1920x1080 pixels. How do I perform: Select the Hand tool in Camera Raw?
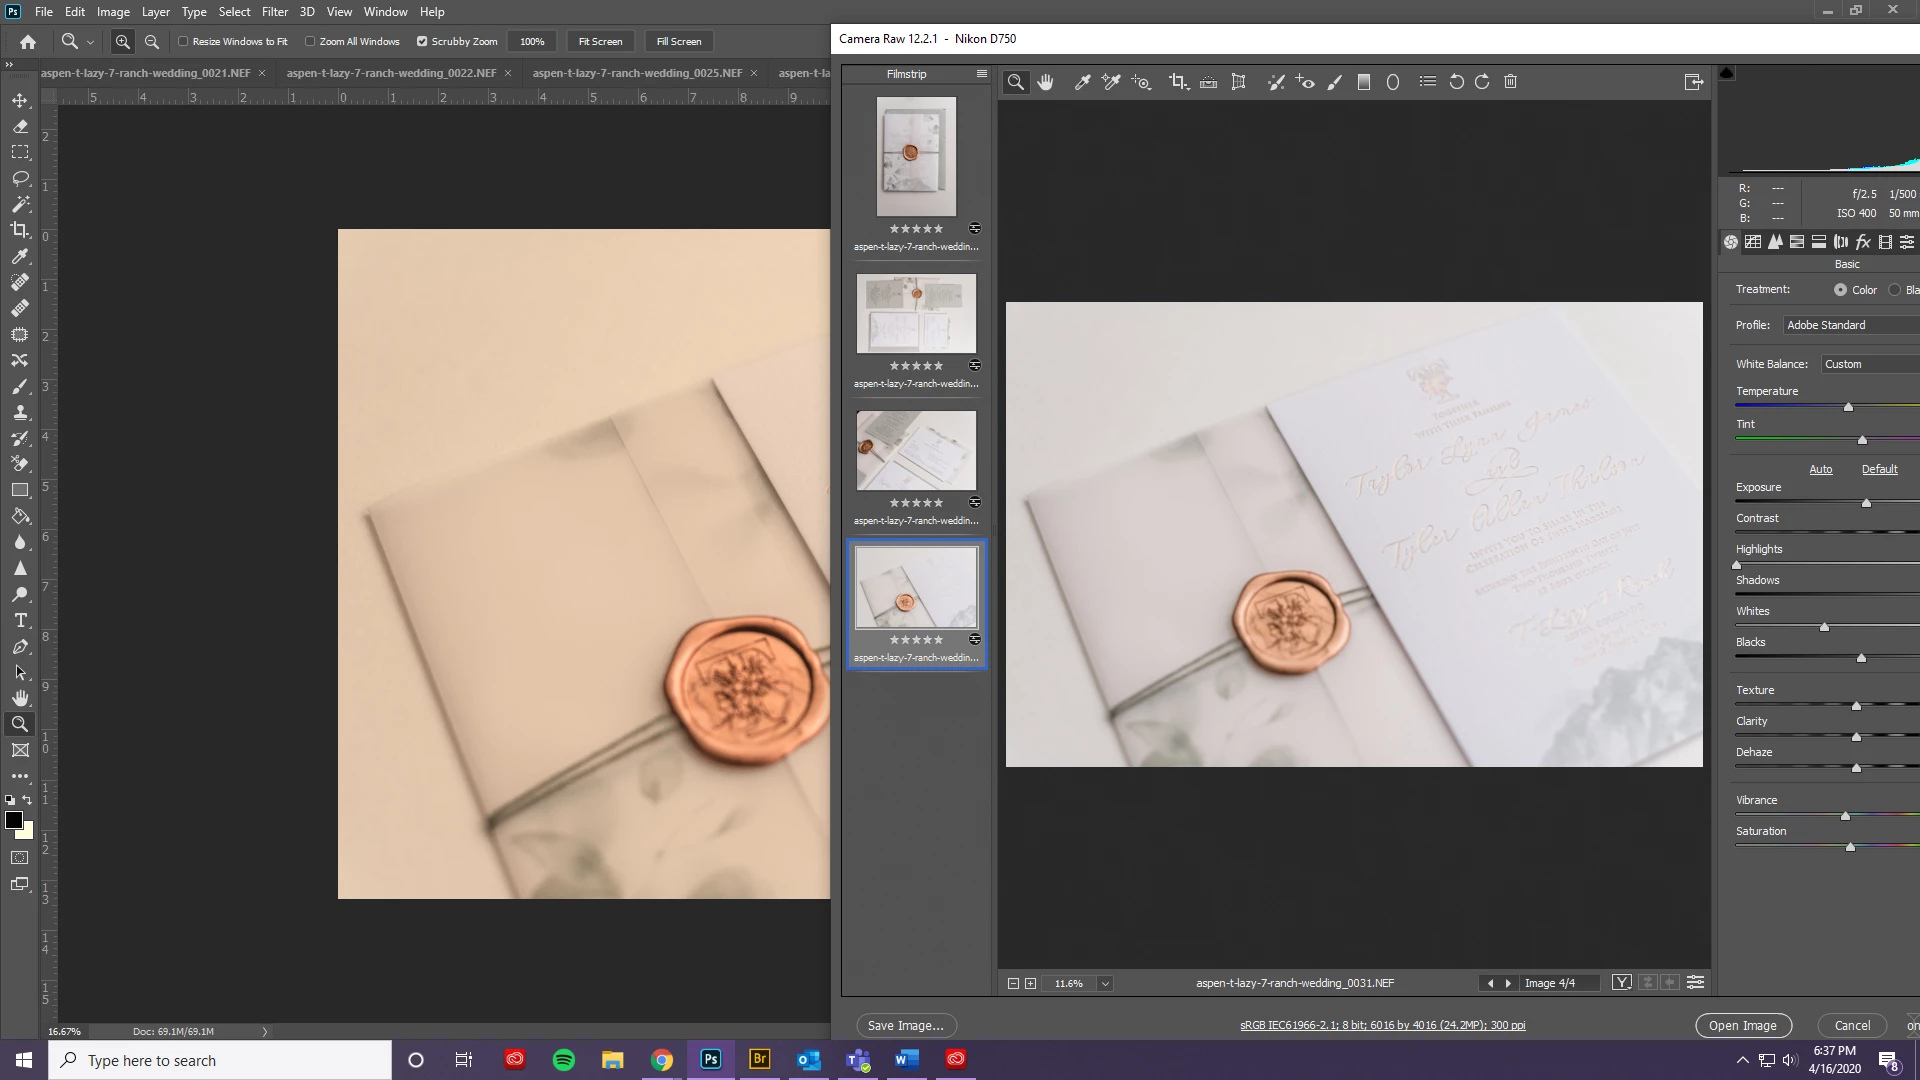point(1046,82)
